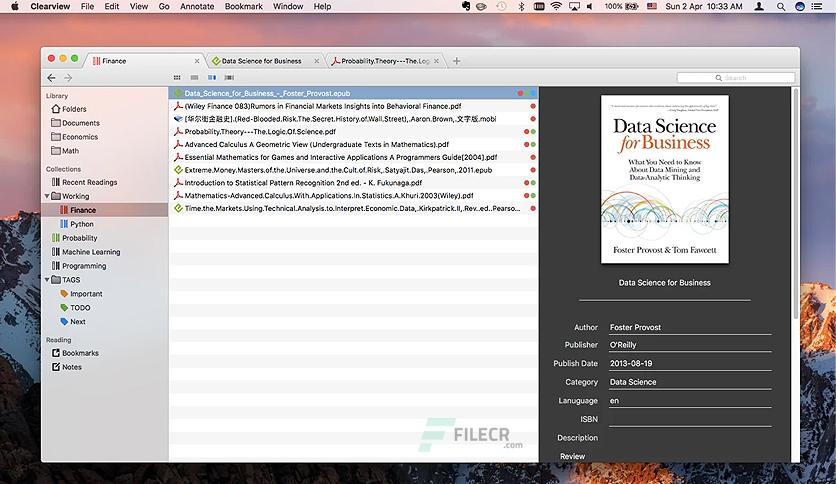This screenshot has width=836, height=484.
Task: Select Advanced Calculus A Geometric View pdf
Action: pos(353,144)
